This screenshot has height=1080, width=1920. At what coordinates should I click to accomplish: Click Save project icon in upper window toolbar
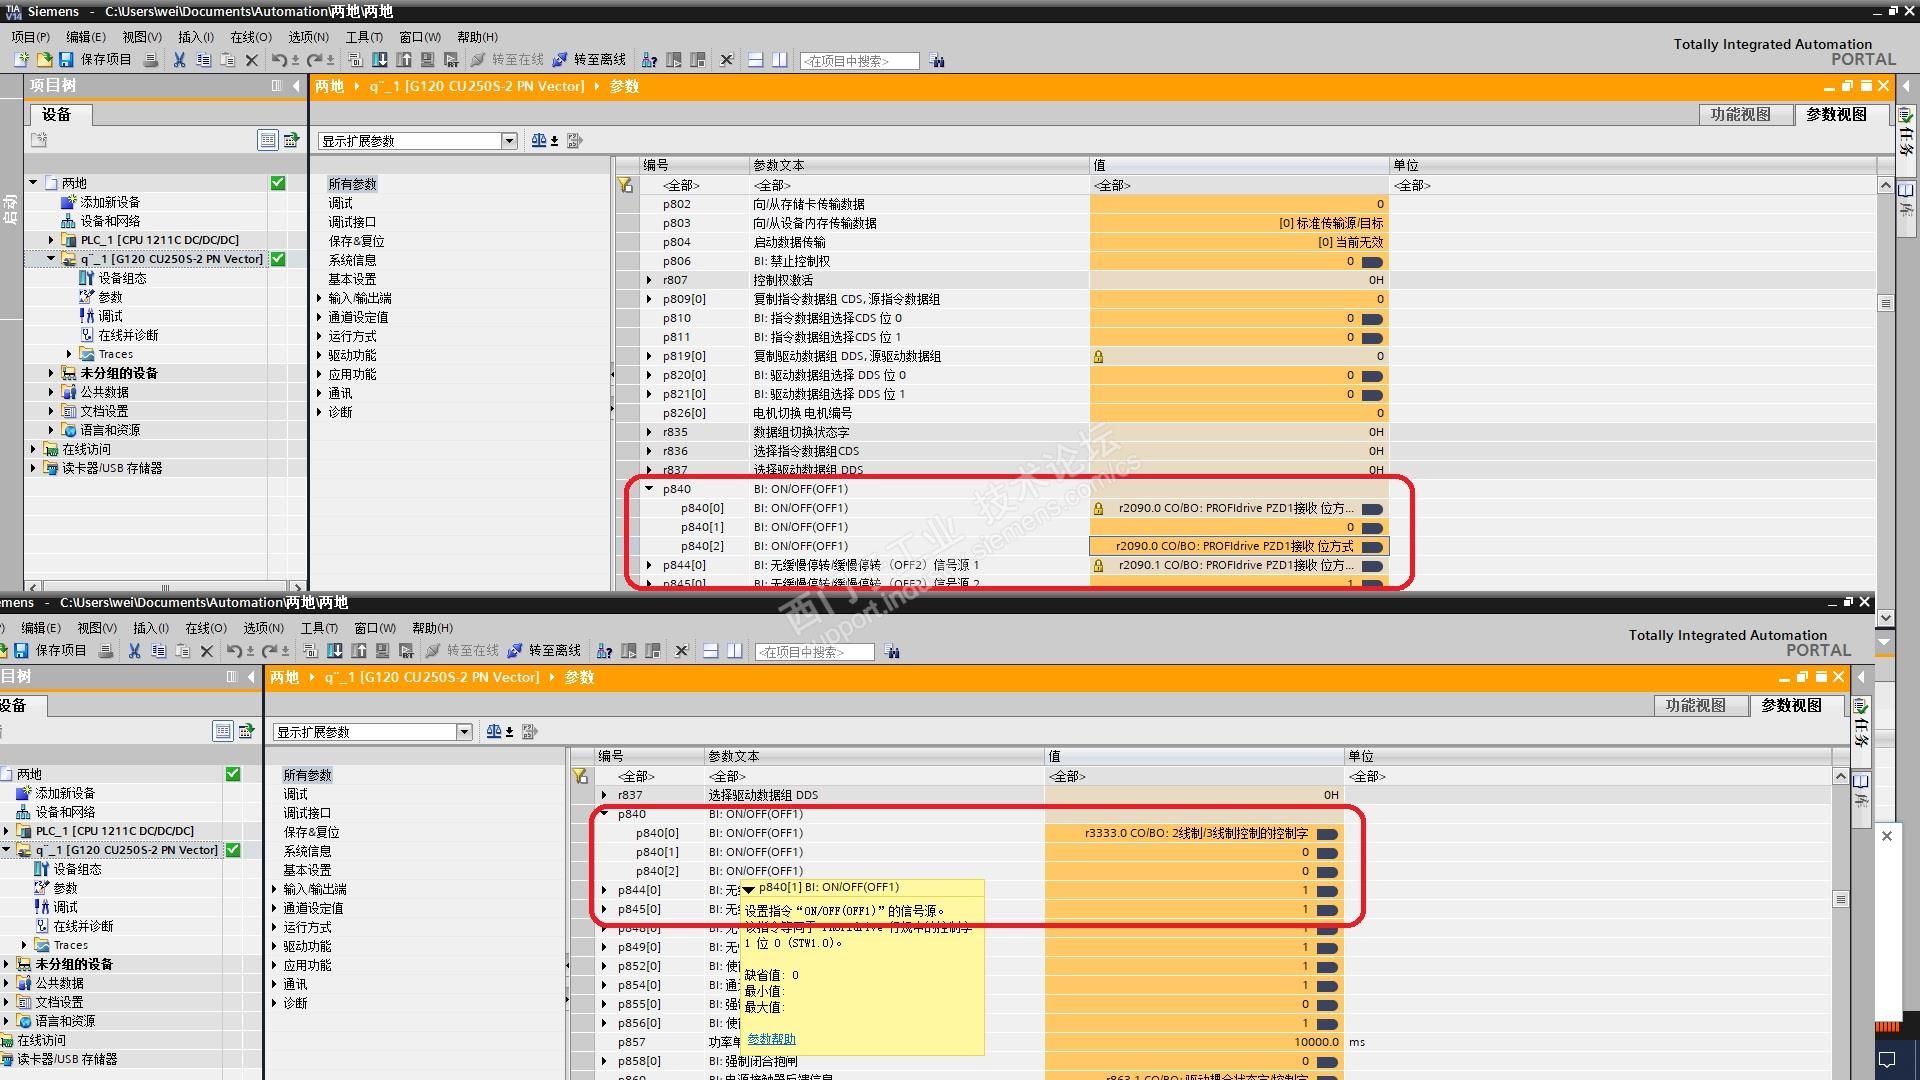coord(66,60)
